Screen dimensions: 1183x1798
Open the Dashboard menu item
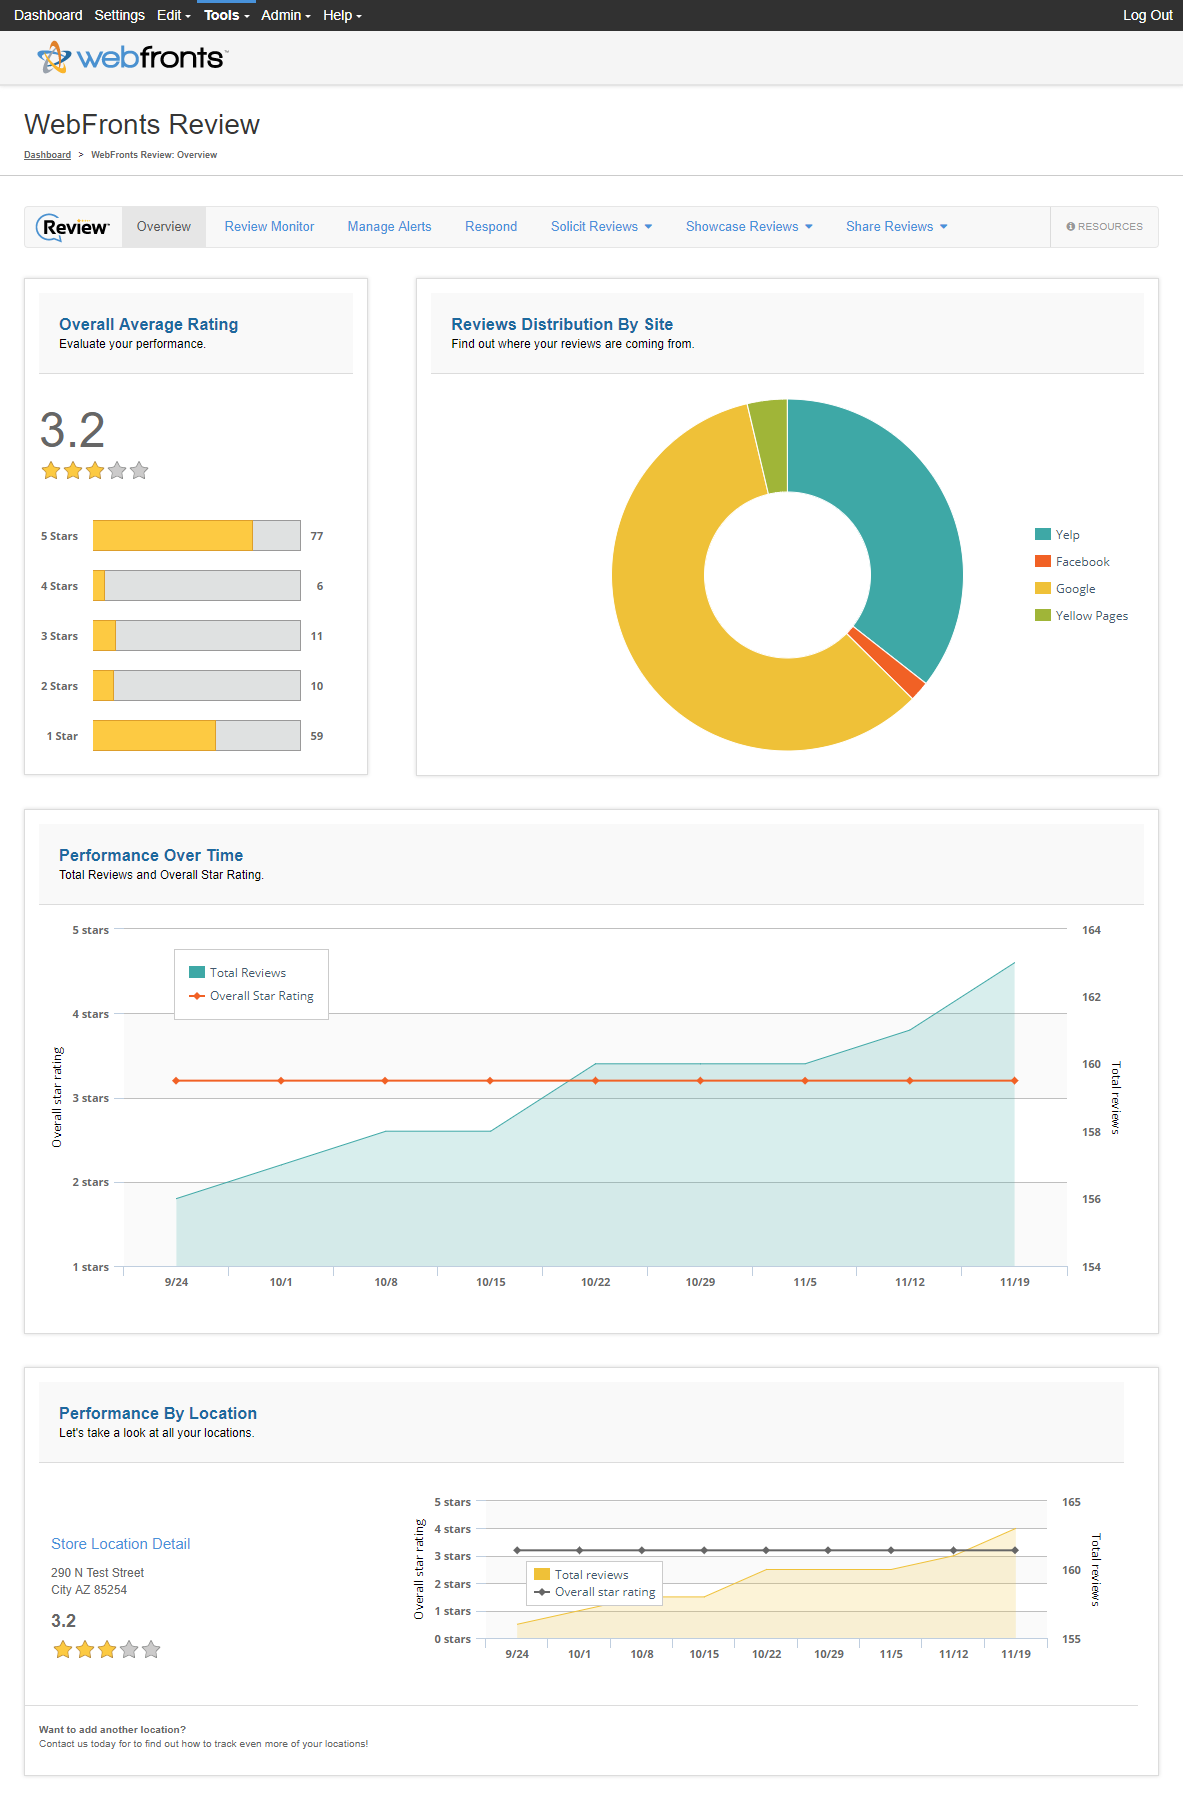pos(48,15)
